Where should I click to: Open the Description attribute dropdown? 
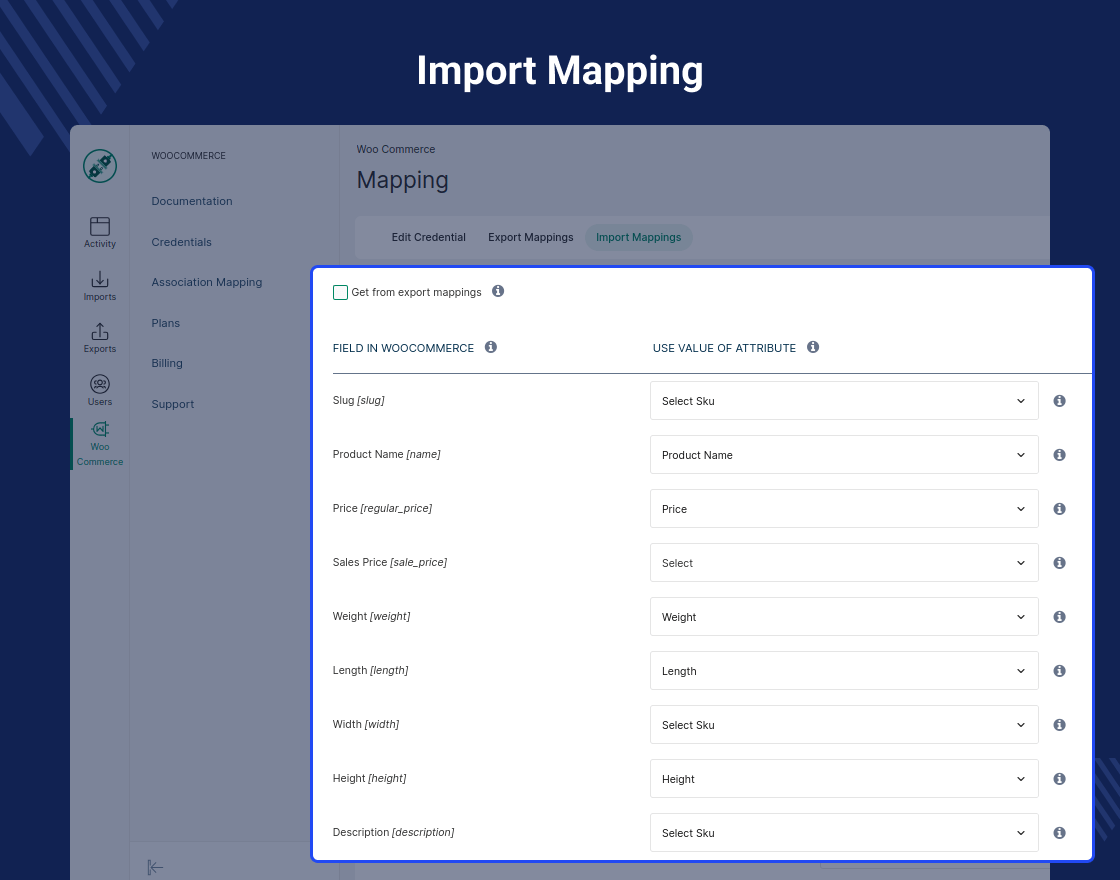[x=844, y=833]
